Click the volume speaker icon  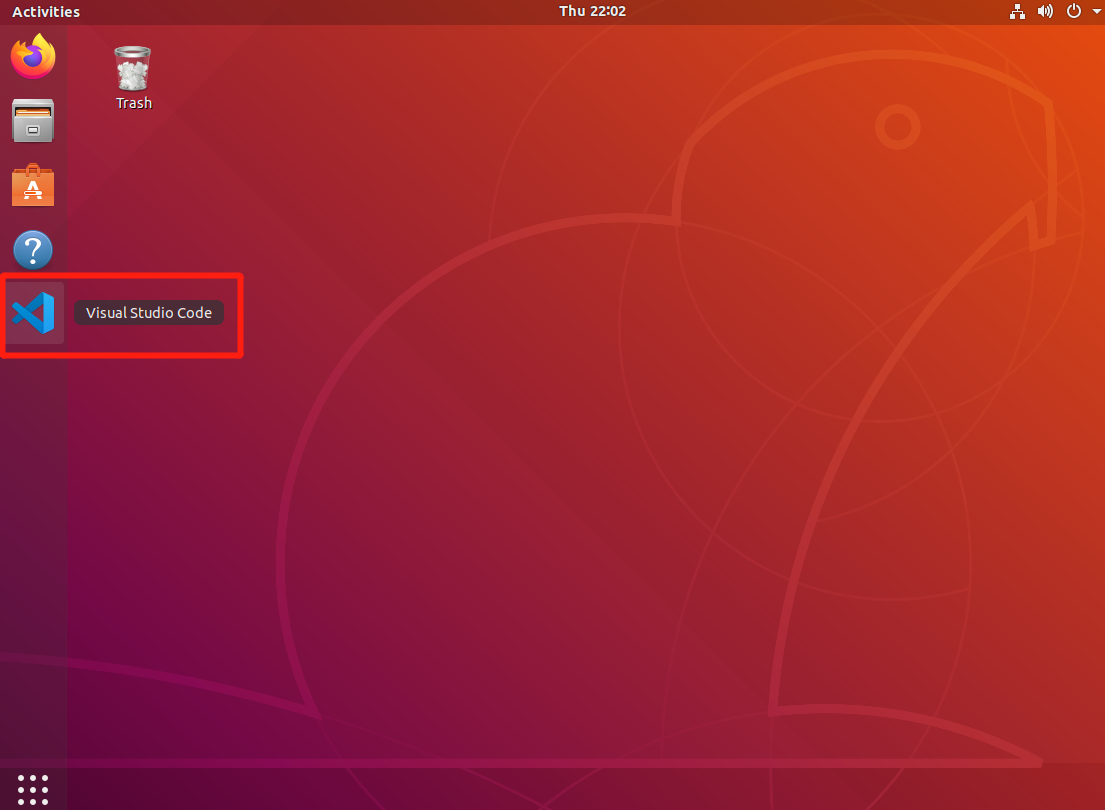click(x=1045, y=11)
